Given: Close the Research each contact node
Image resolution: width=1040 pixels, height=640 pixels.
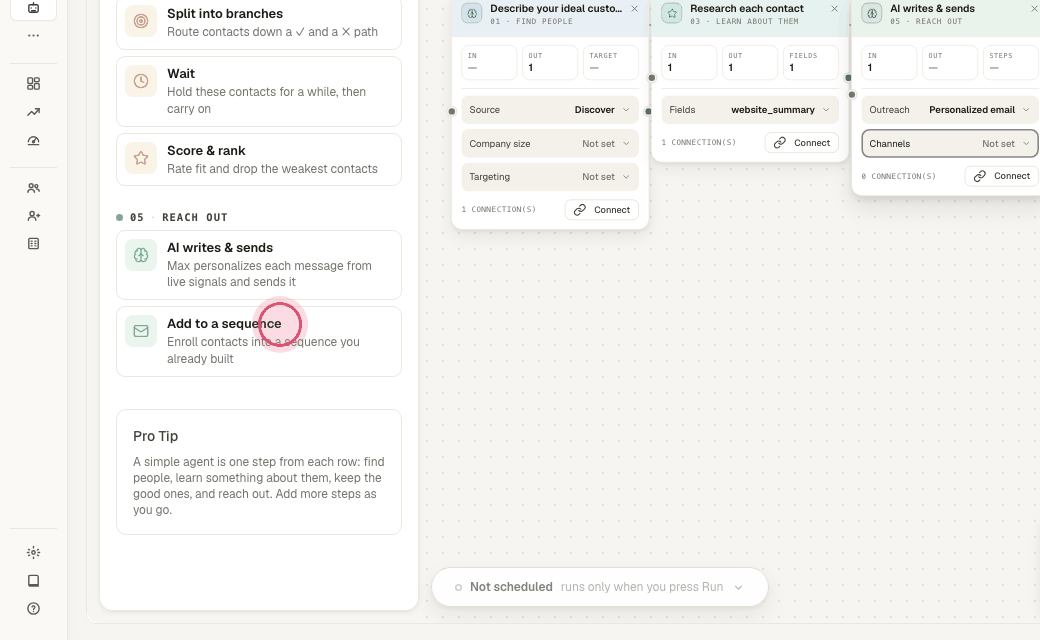Looking at the screenshot, I should [834, 9].
